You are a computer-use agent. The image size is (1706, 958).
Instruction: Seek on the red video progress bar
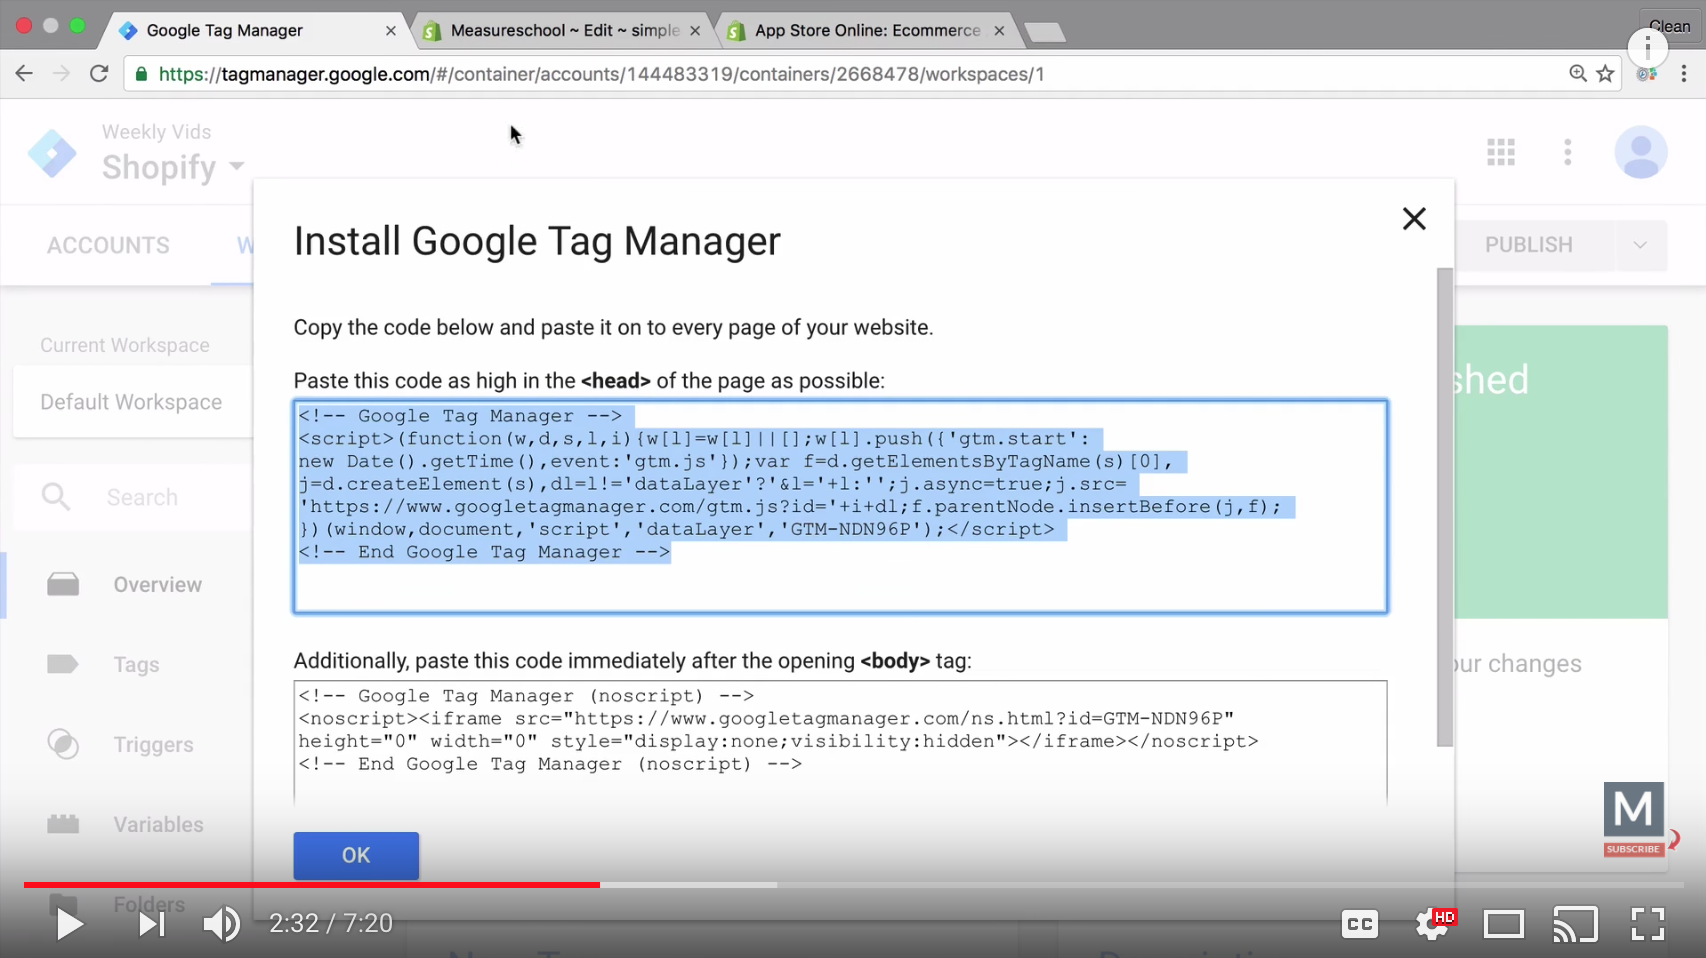click(x=312, y=884)
